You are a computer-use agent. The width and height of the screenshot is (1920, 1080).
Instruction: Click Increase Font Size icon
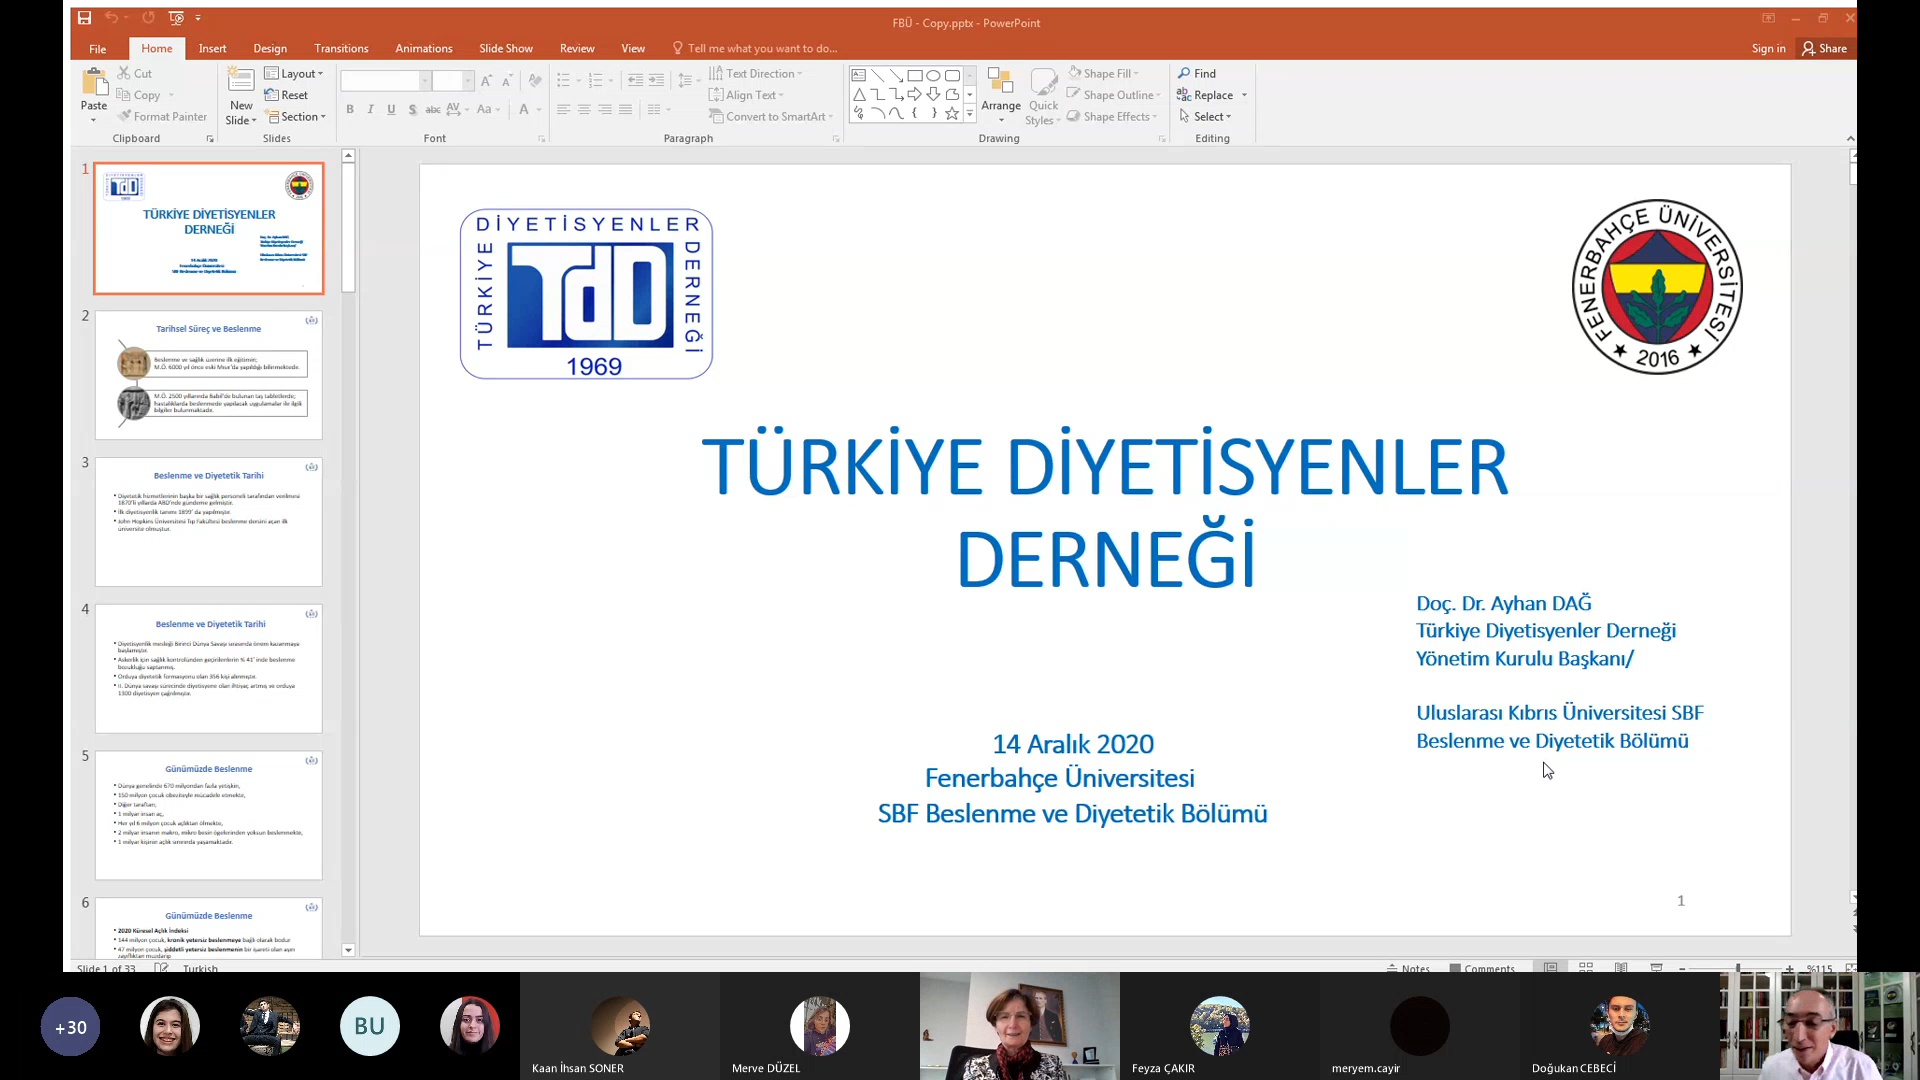click(486, 81)
